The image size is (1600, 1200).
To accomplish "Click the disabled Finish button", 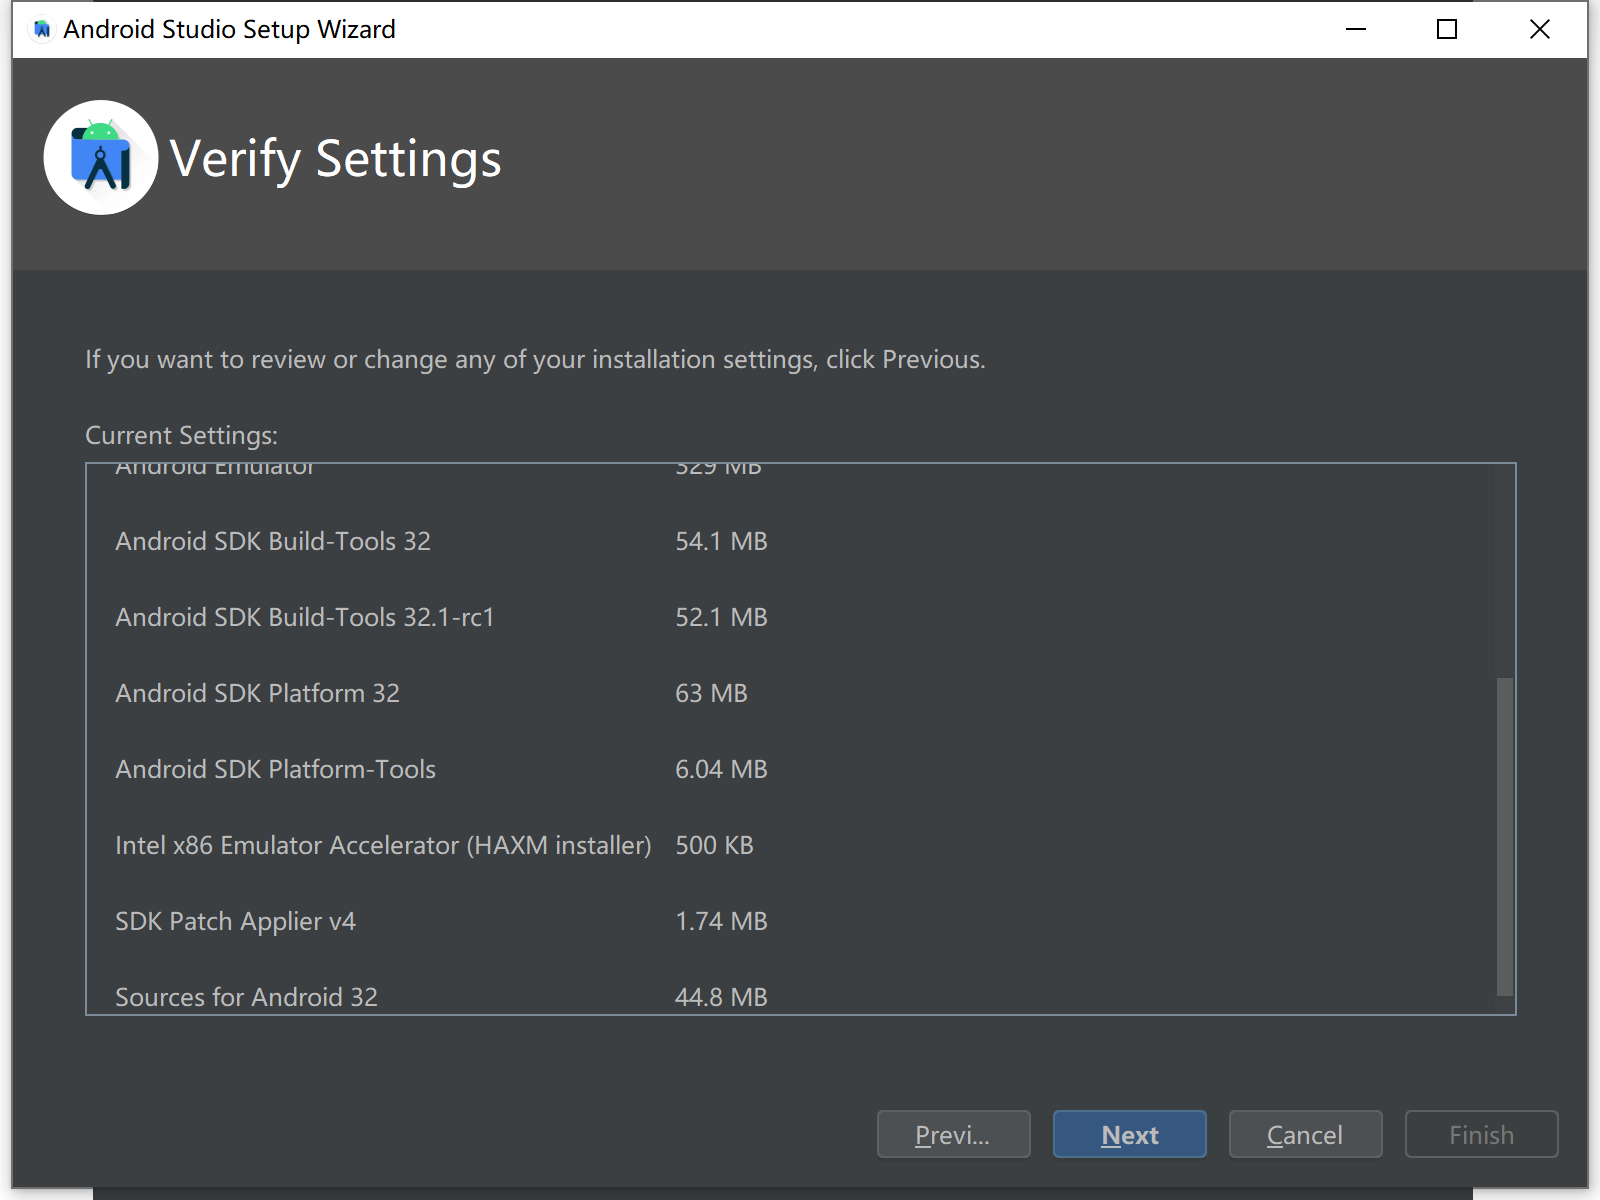I will click(x=1481, y=1134).
